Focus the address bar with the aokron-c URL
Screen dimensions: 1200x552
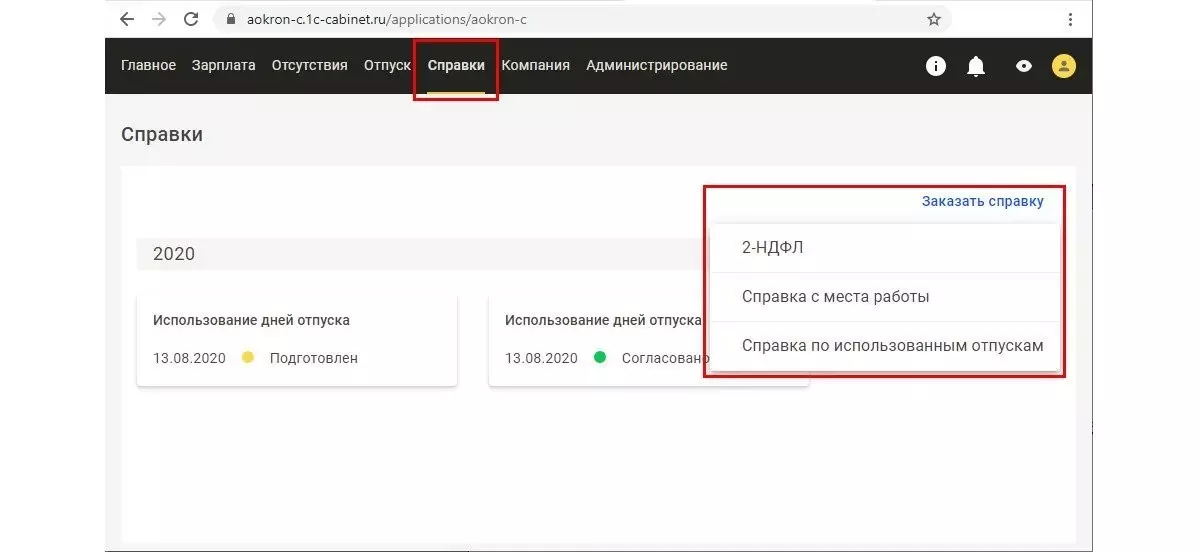pos(581,19)
